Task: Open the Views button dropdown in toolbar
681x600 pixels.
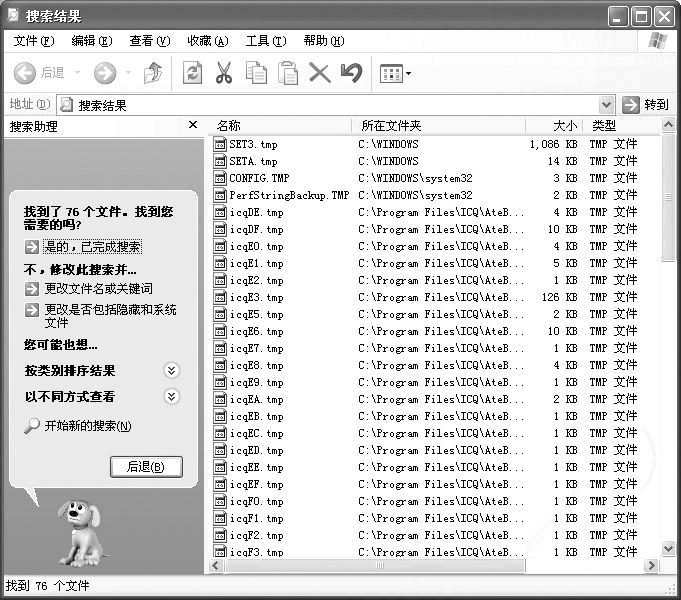Action: pos(396,73)
